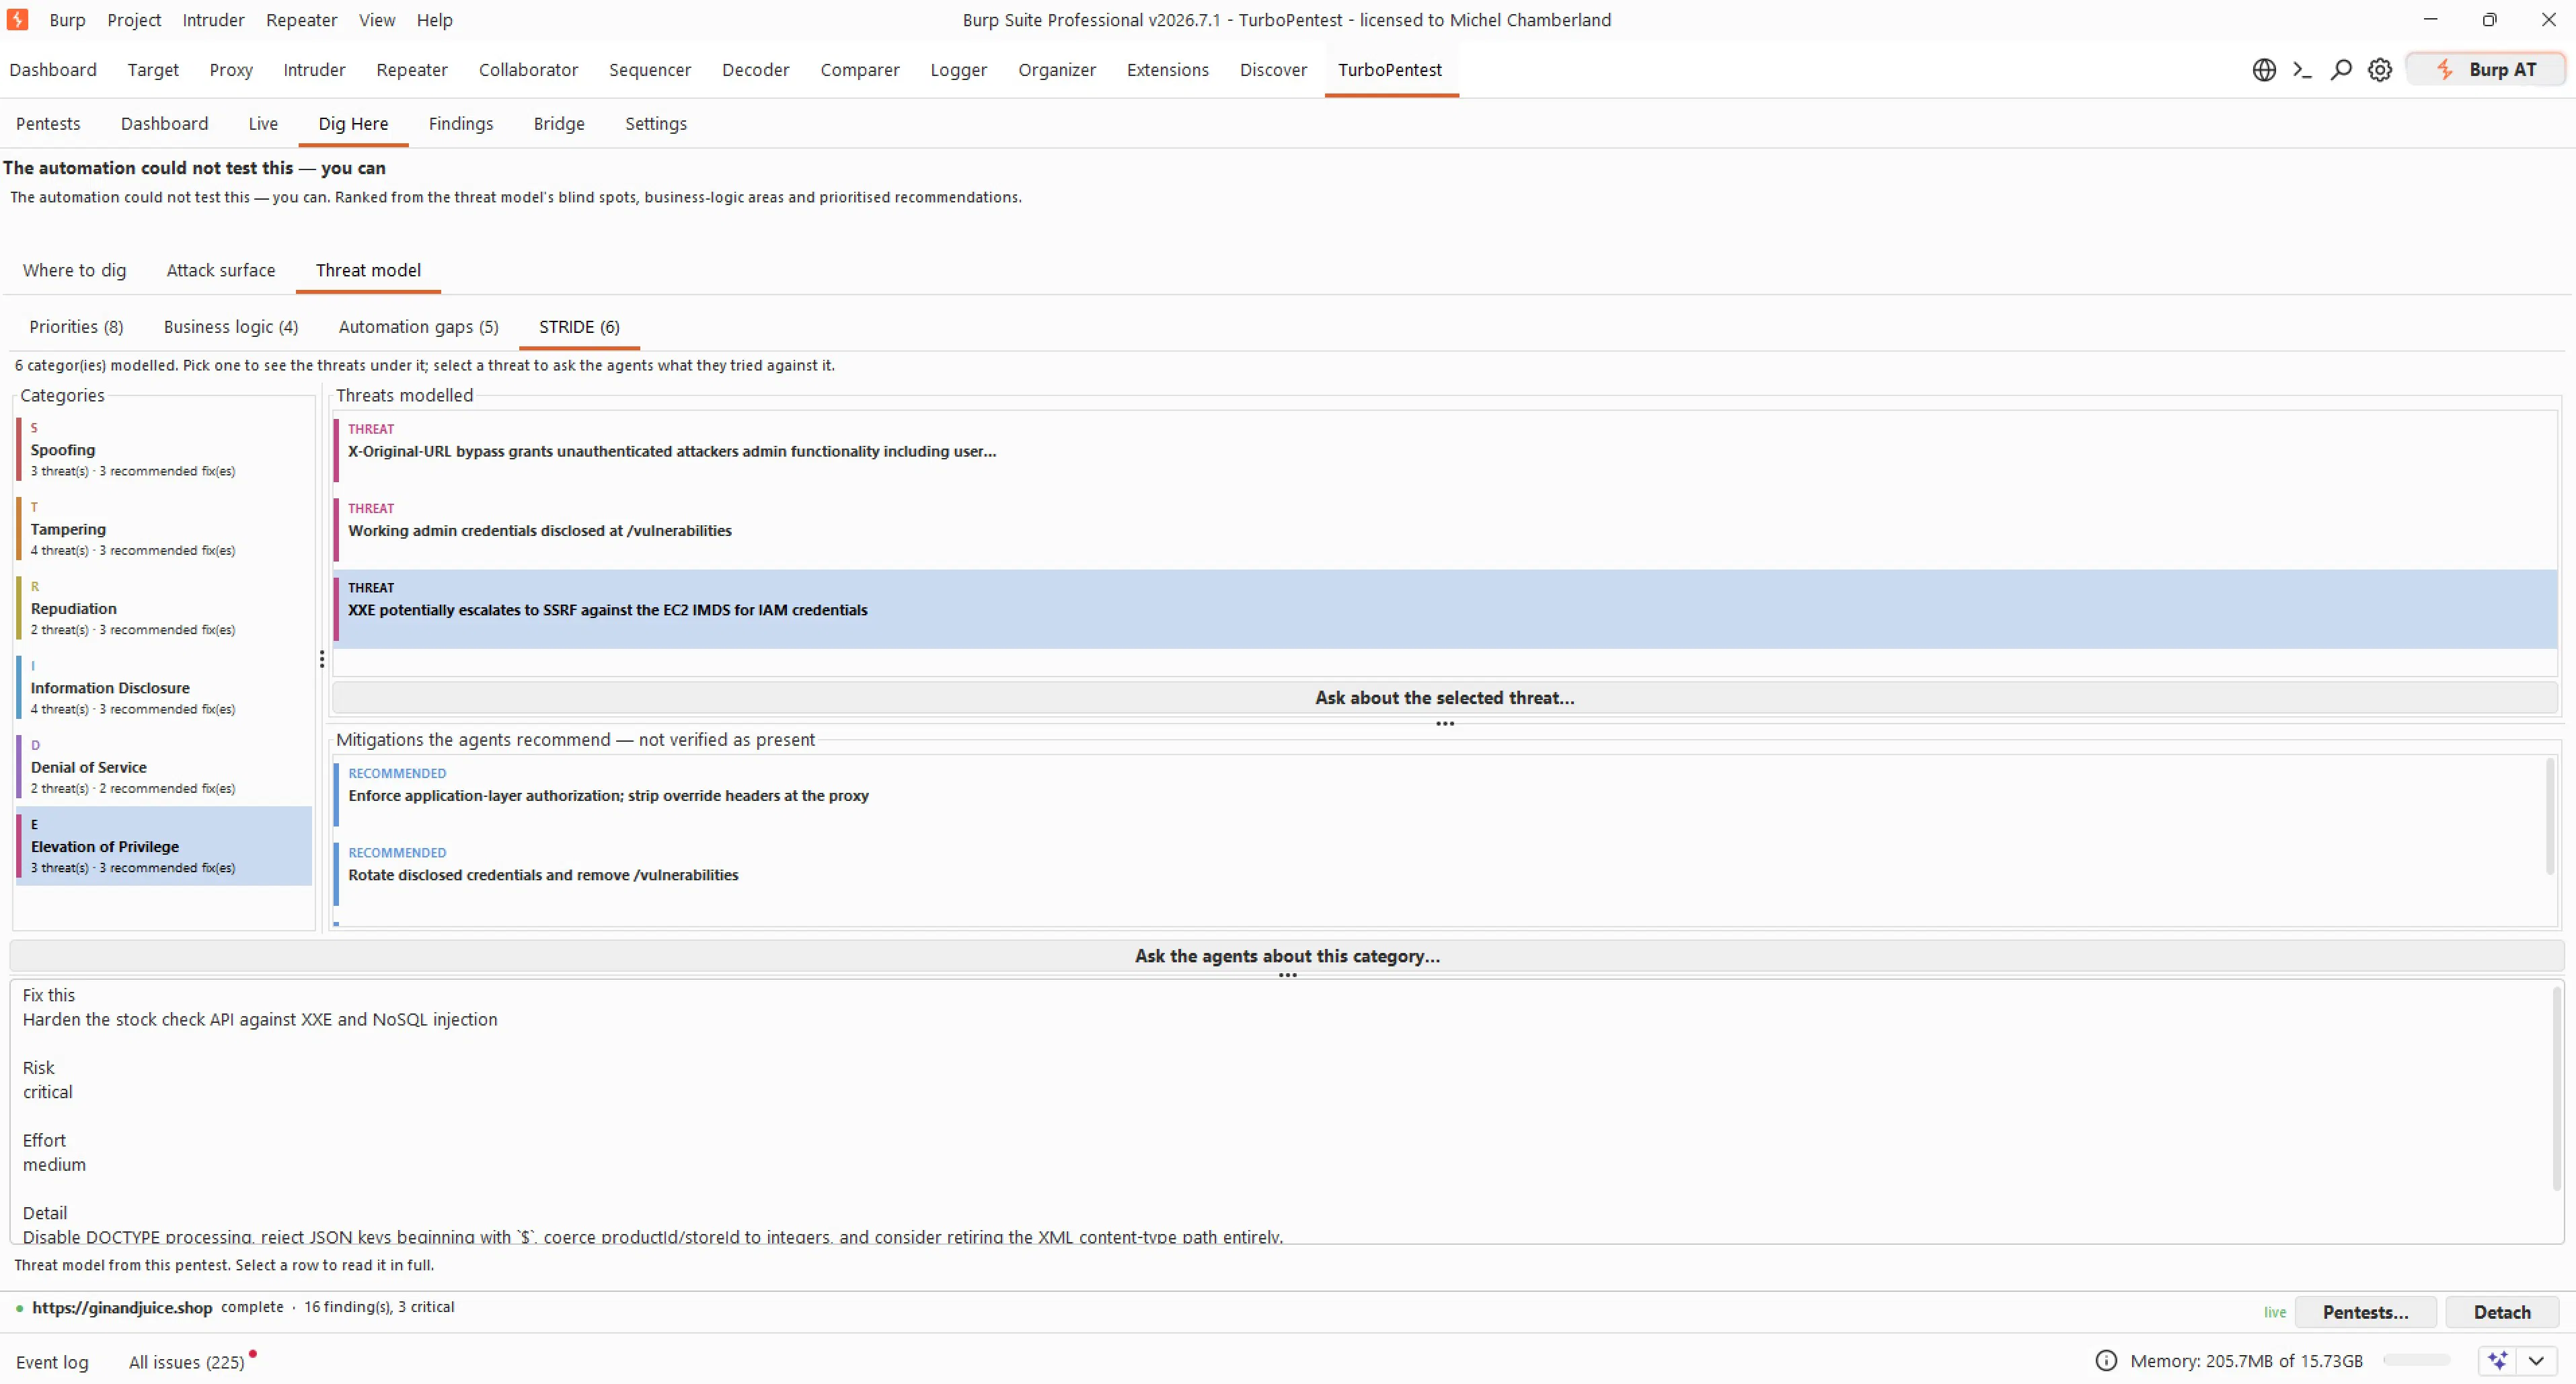Switch to Where to dig tab
The height and width of the screenshot is (1384, 2576).
pos(75,271)
